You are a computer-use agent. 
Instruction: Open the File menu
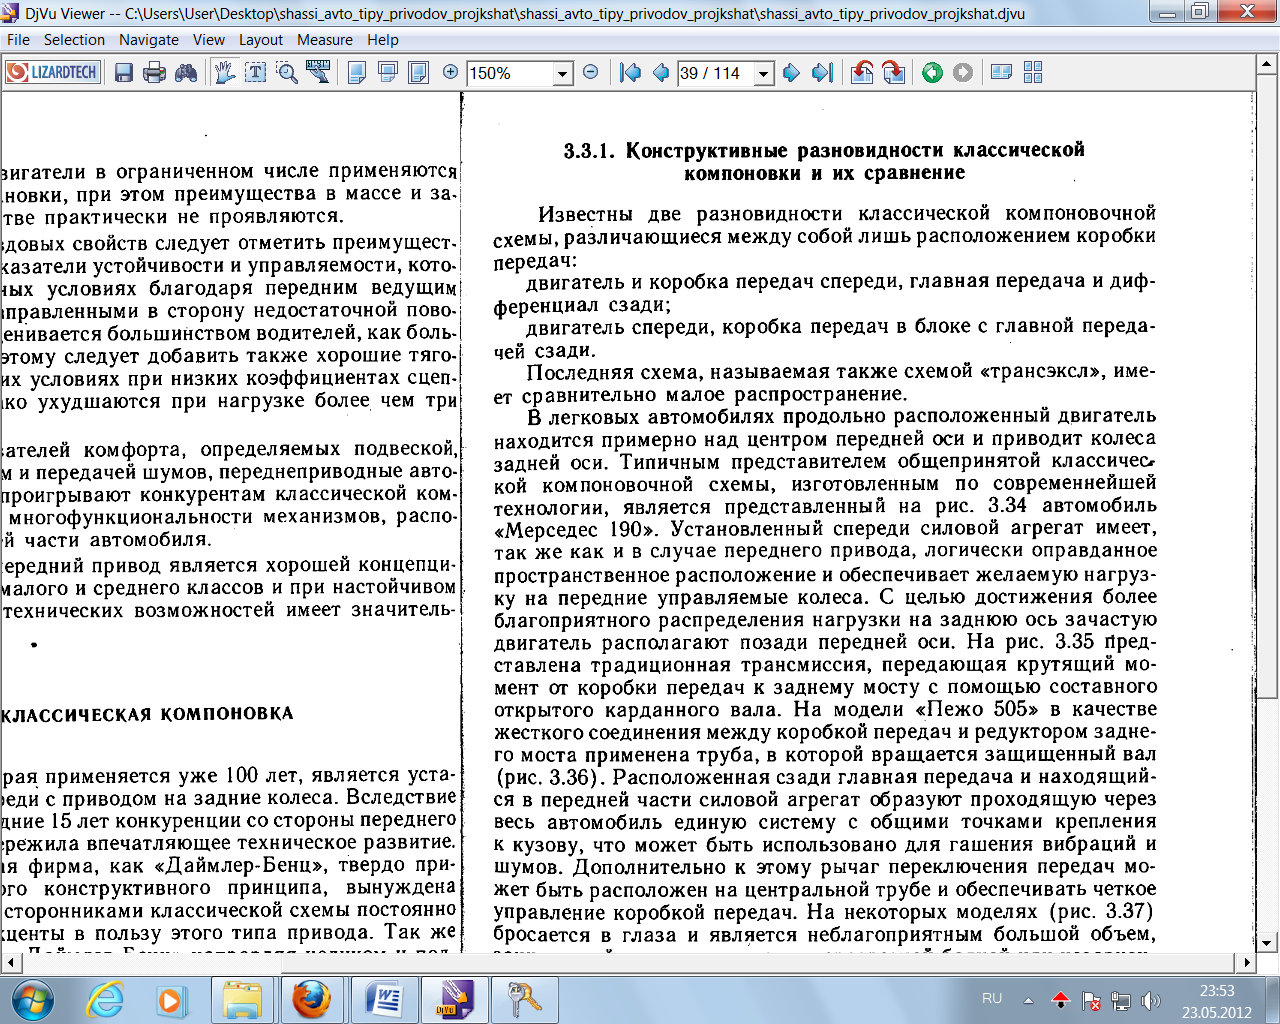point(18,40)
